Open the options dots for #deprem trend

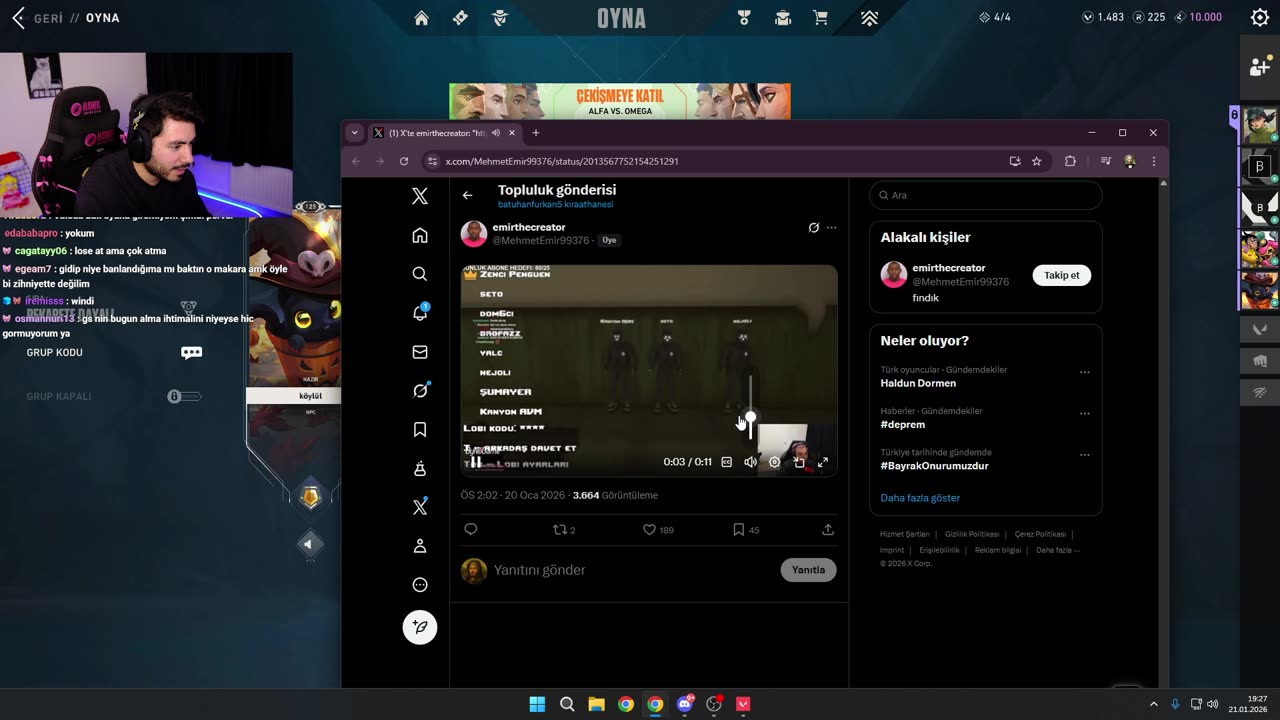coord(1084,413)
